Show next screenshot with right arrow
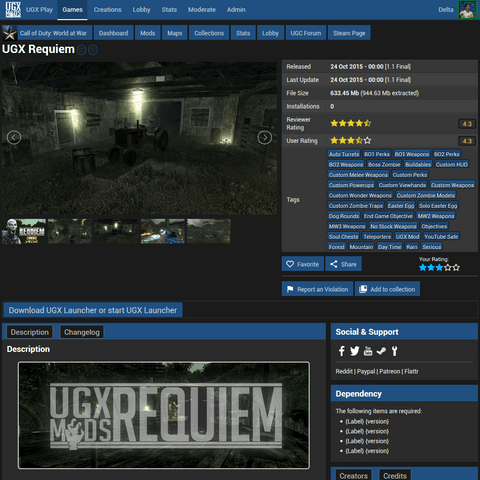Screen dimensions: 480x480 point(265,137)
